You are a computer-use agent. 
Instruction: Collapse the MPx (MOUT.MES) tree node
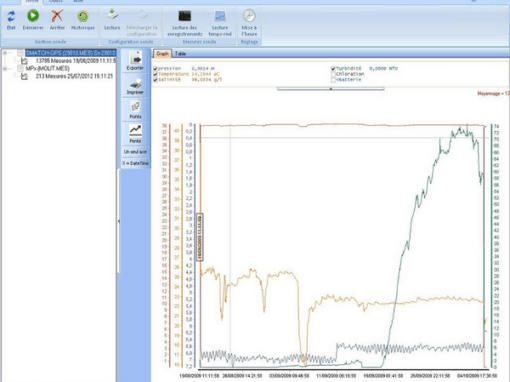click(5, 68)
